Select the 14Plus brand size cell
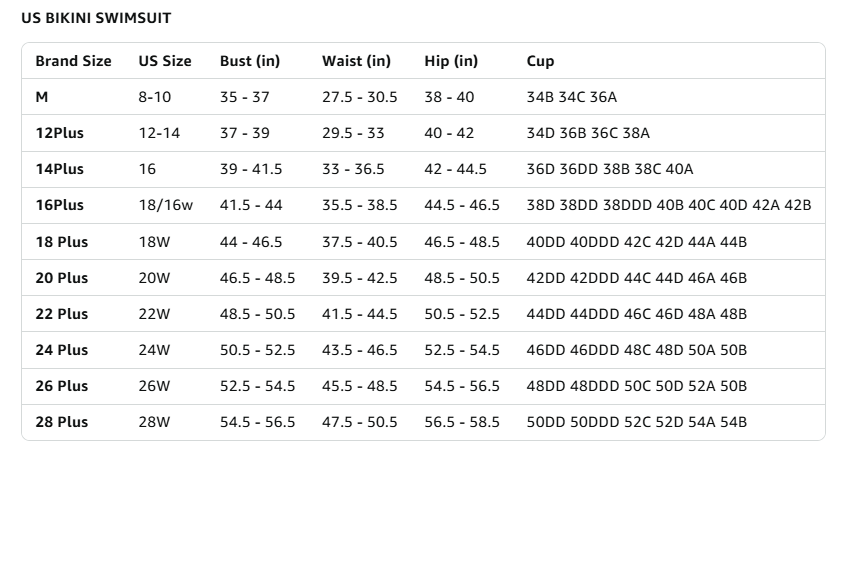 (60, 169)
